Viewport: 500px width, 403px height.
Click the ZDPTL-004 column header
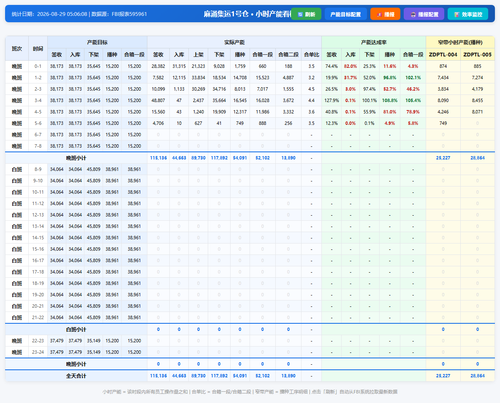(443, 54)
